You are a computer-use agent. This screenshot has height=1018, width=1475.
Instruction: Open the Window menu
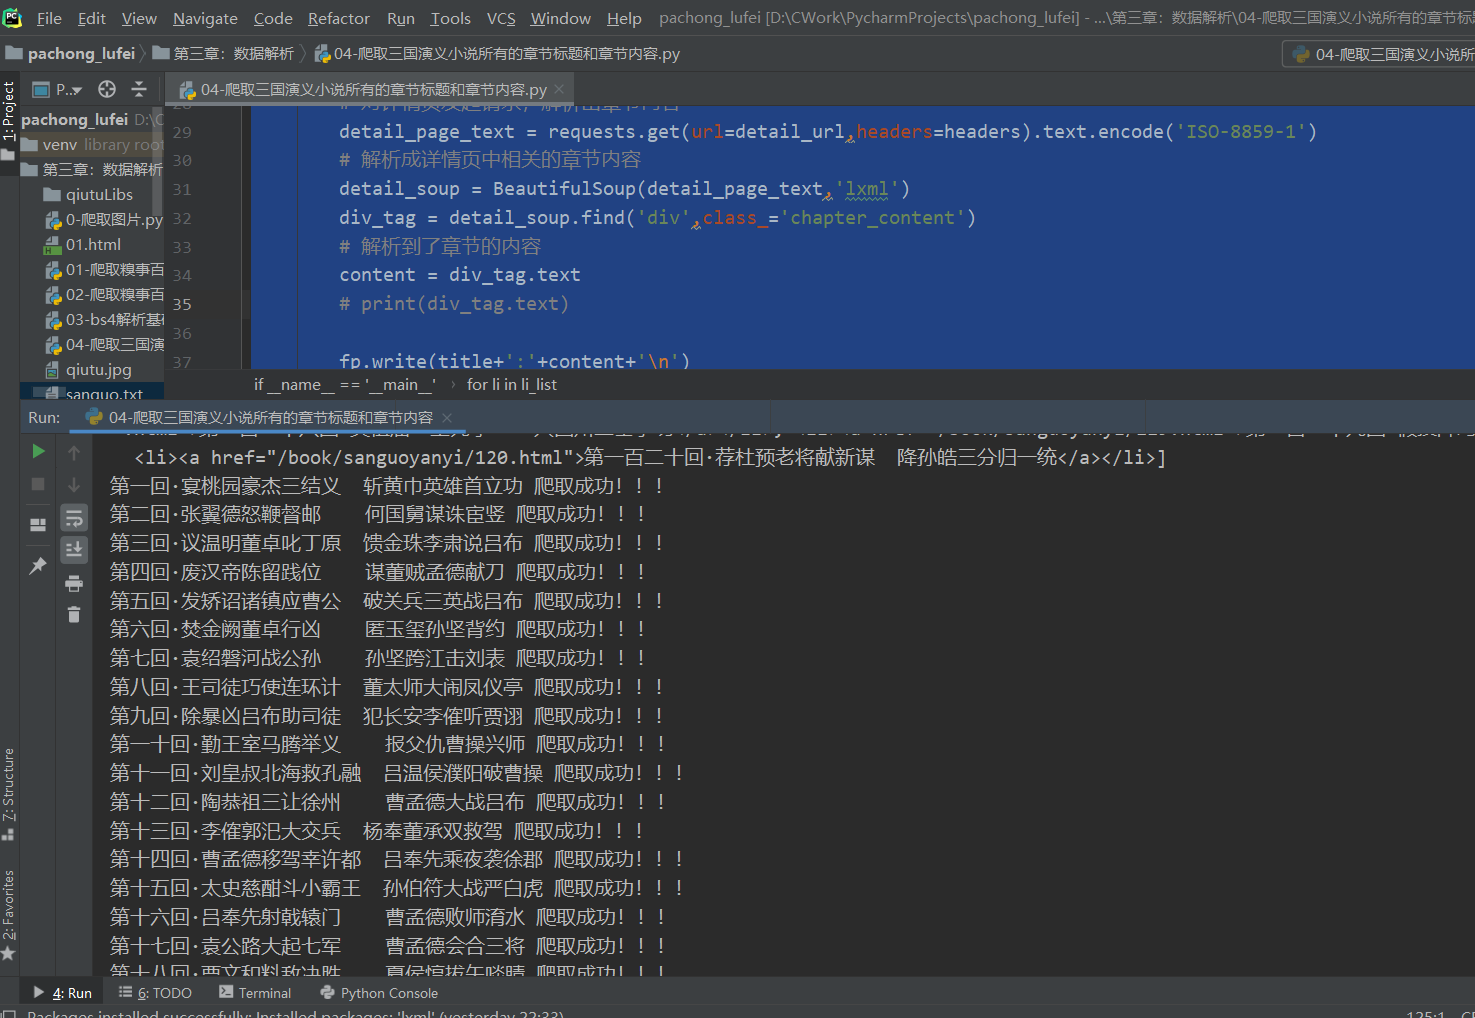point(561,18)
